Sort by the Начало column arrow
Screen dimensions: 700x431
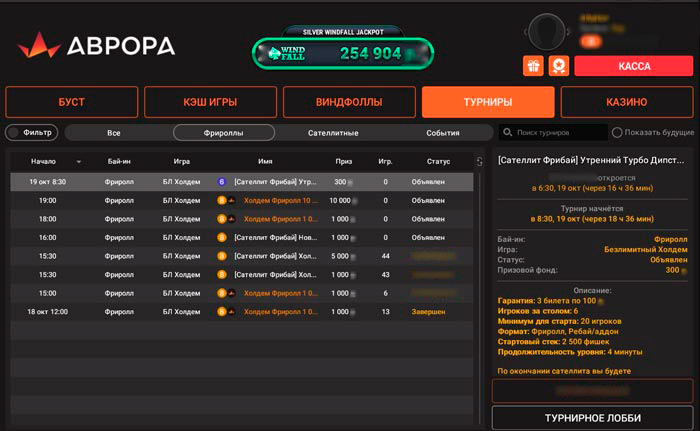point(79,162)
